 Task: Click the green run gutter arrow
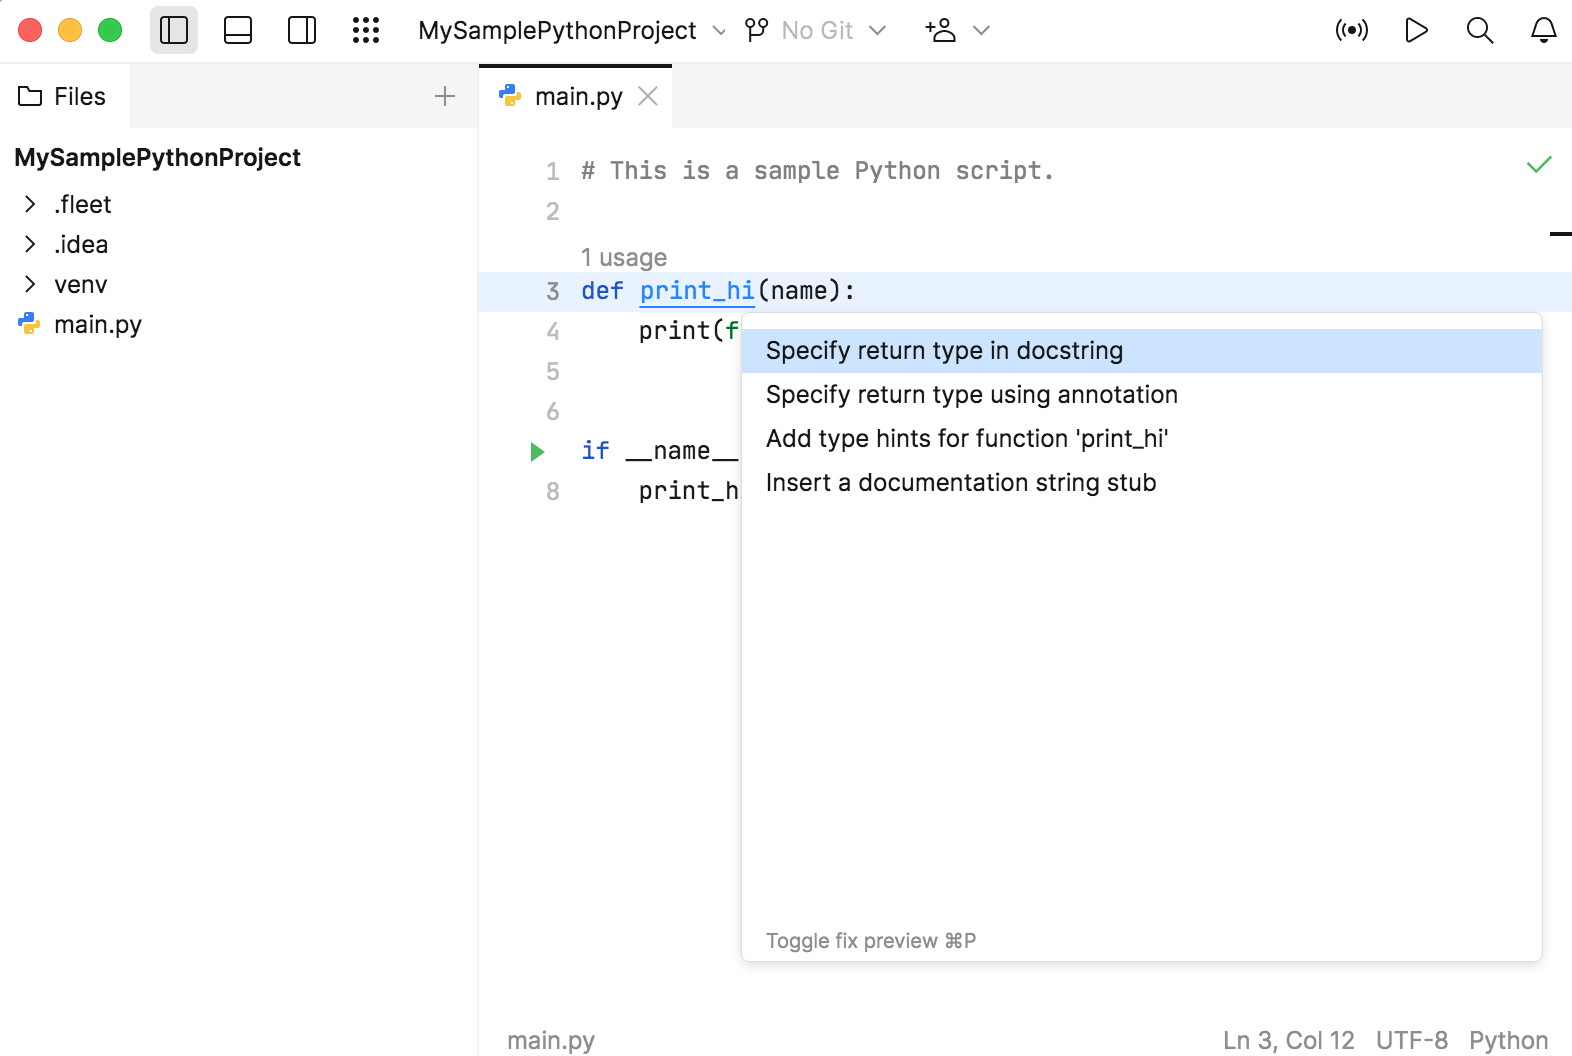537,451
